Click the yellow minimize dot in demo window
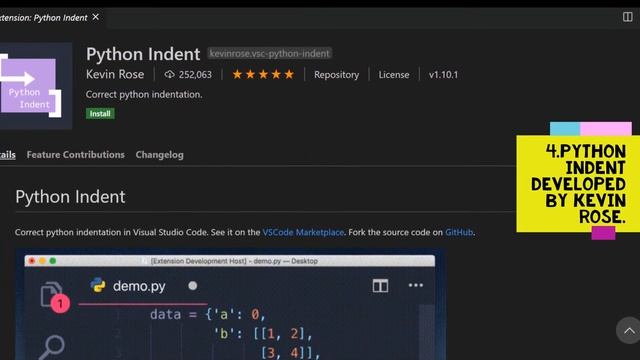This screenshot has width=640, height=360. pos(42,261)
